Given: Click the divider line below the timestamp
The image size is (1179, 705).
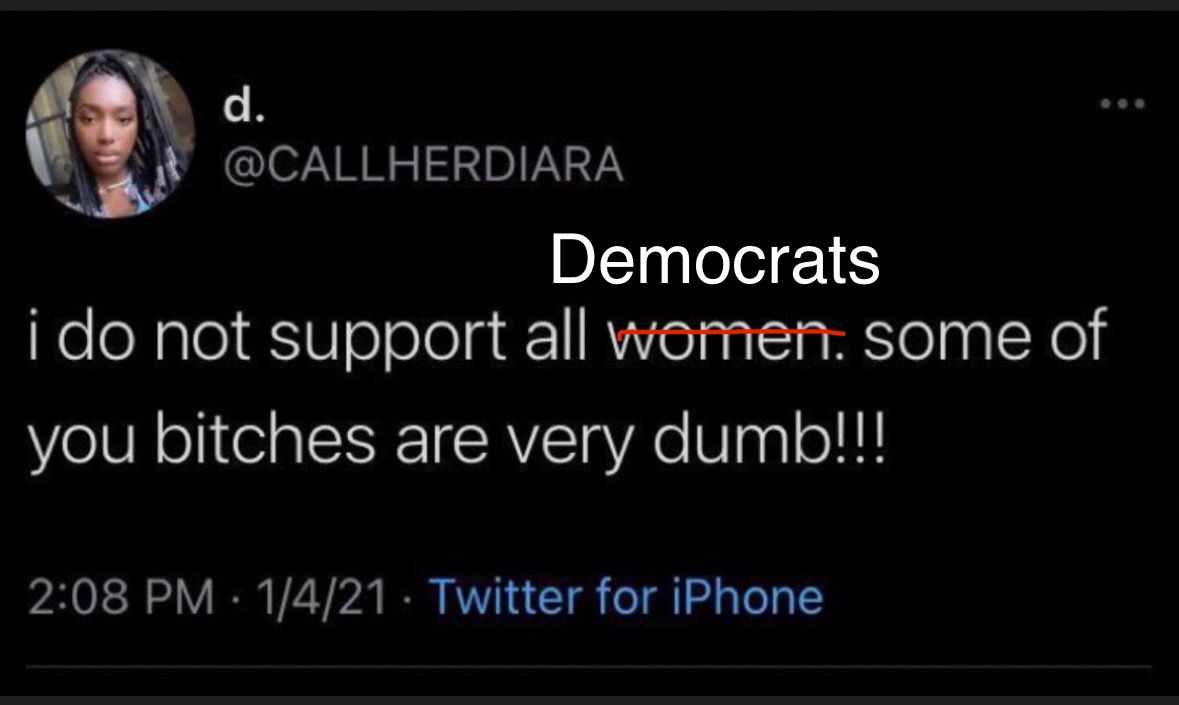Looking at the screenshot, I should (589, 666).
